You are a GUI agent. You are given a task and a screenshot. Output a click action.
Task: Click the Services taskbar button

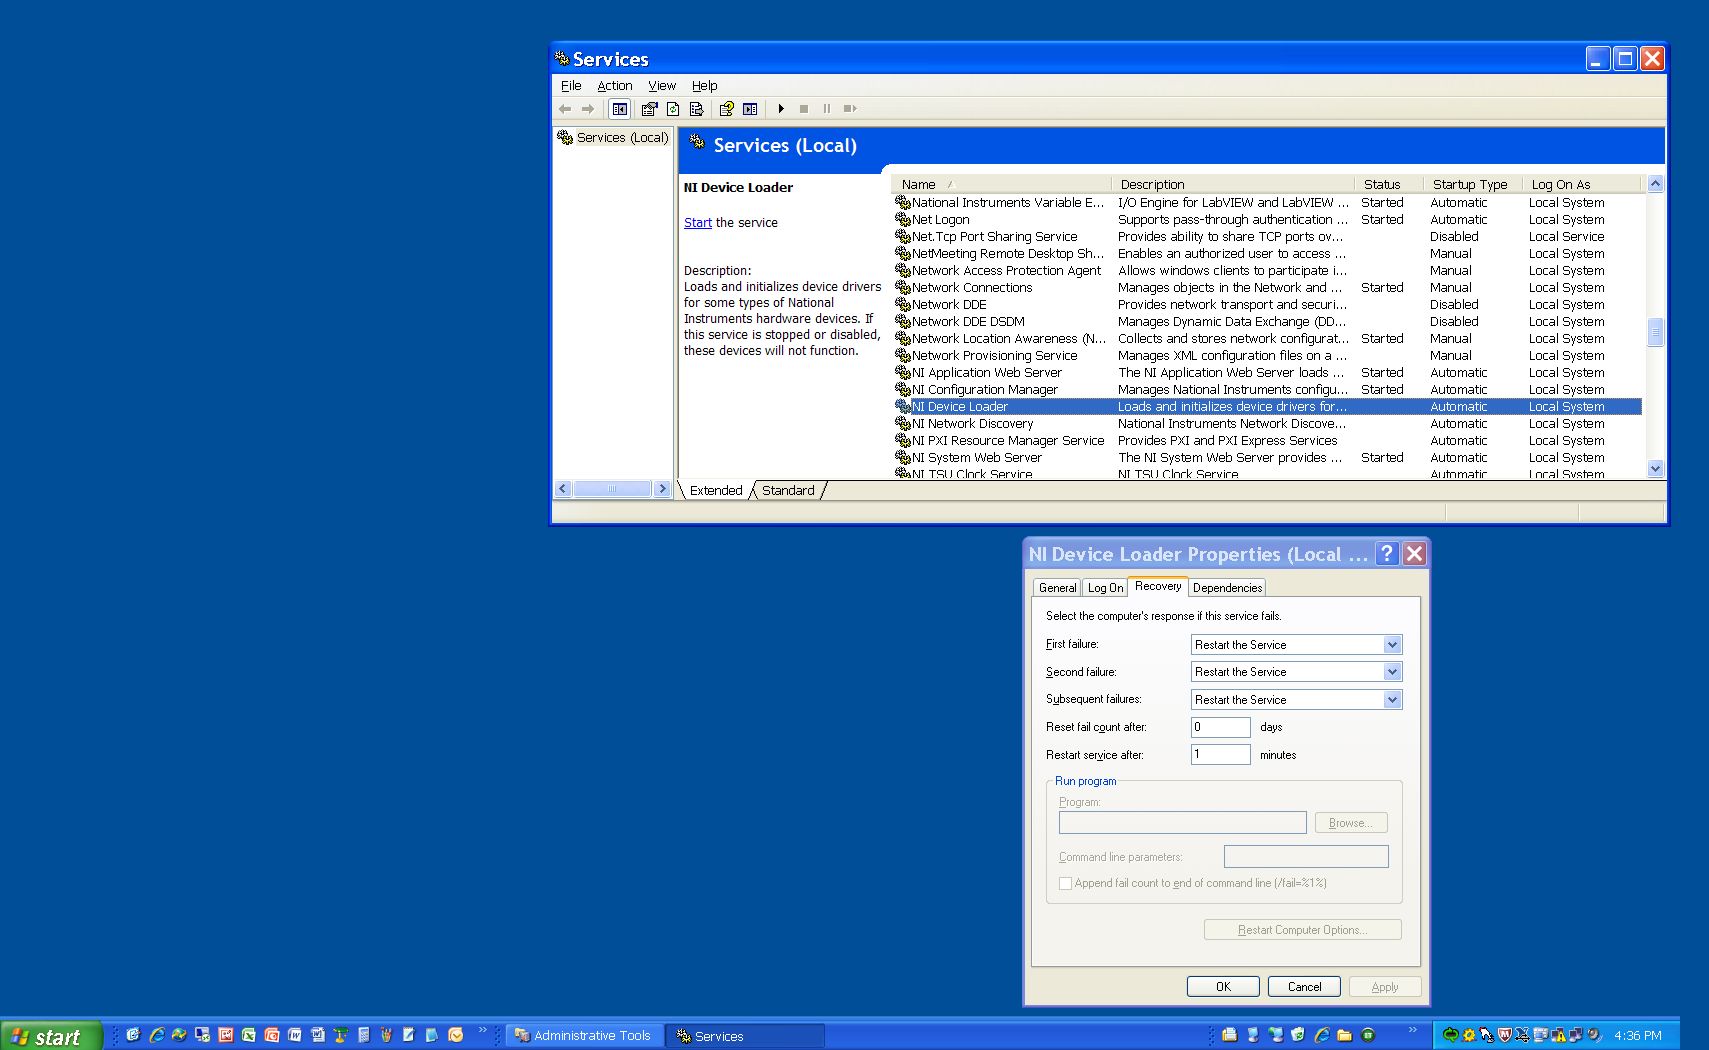click(x=745, y=1036)
